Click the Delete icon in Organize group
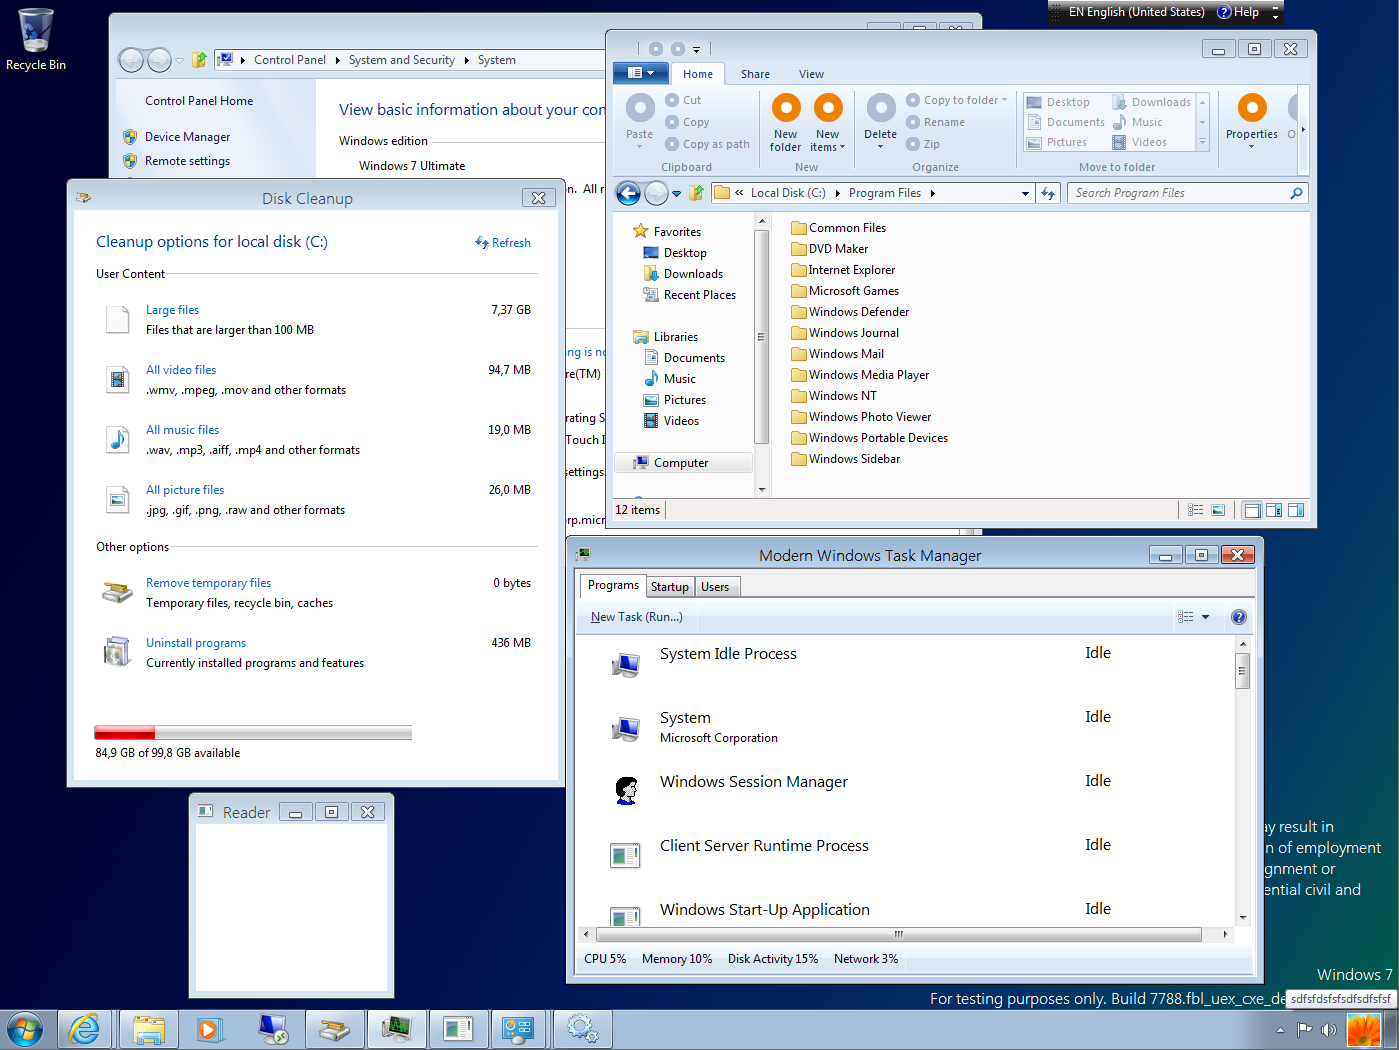 (880, 108)
